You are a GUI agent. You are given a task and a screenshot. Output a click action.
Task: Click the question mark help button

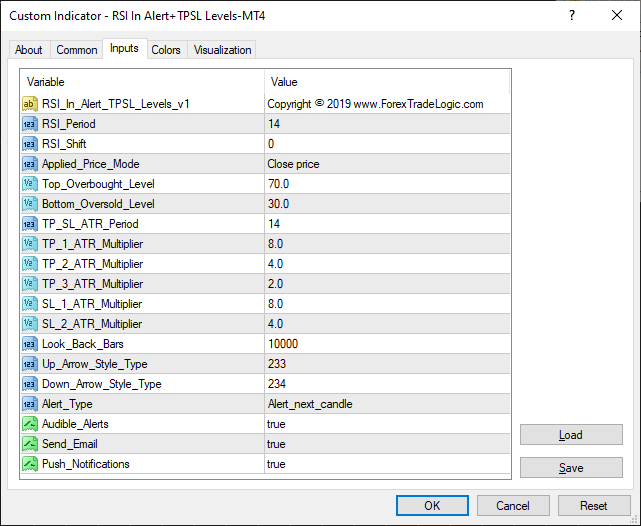pos(572,17)
